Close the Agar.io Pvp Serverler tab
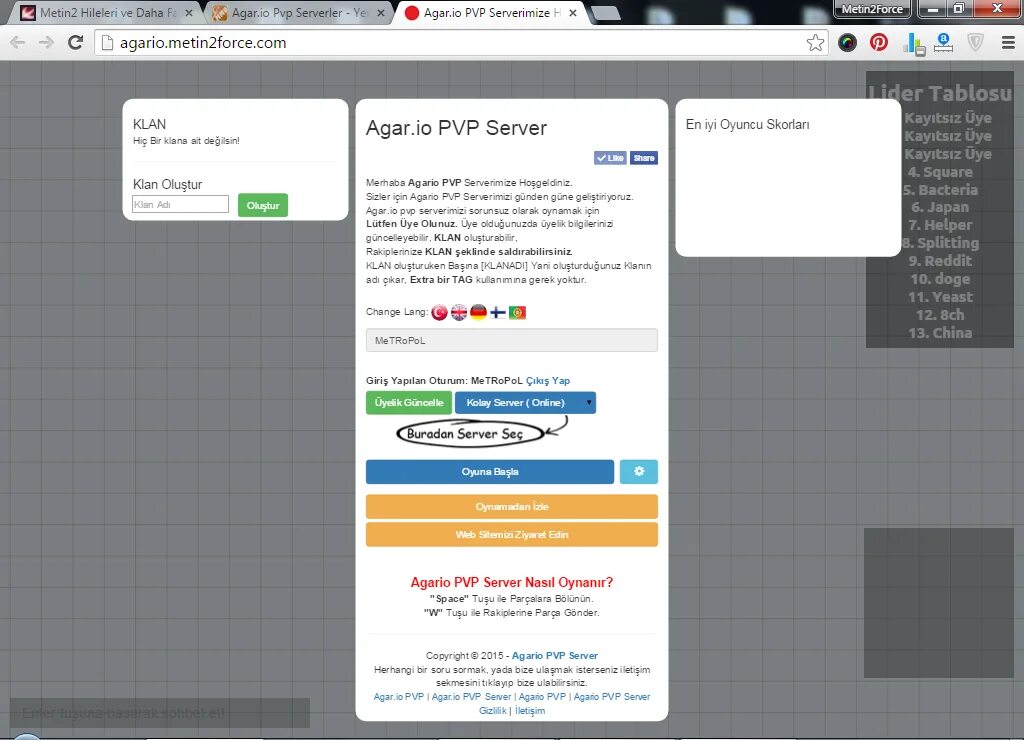This screenshot has height=740, width=1024. click(381, 12)
